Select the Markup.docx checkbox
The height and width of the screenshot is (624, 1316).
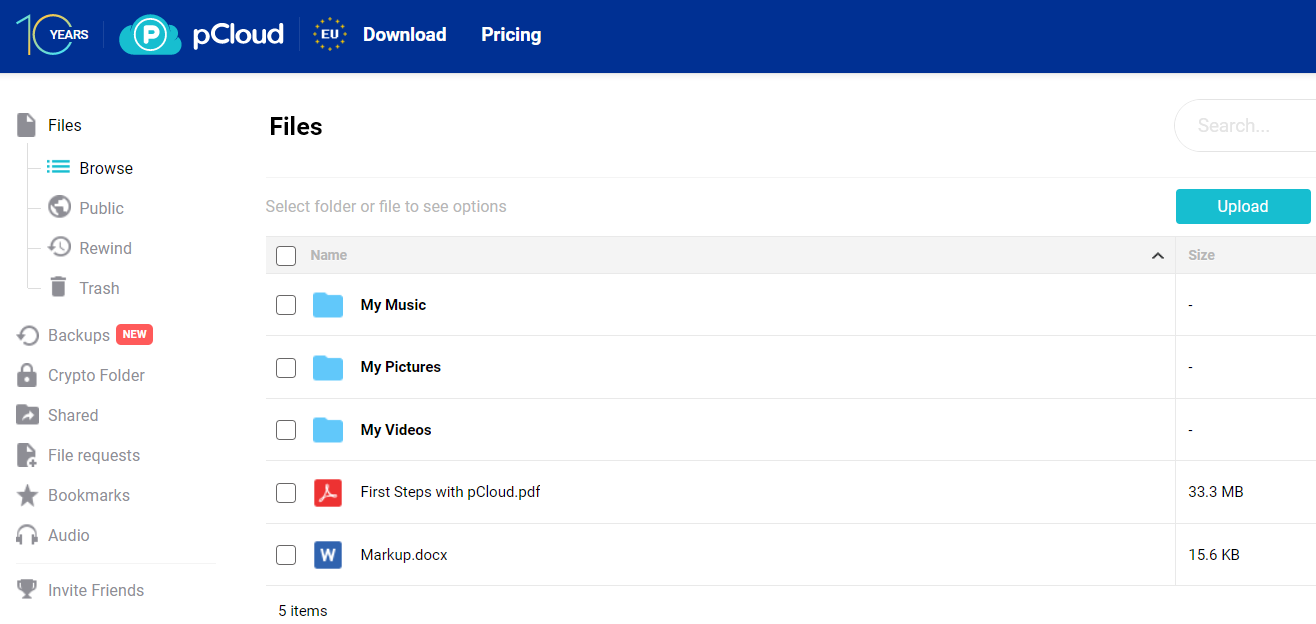(x=286, y=555)
